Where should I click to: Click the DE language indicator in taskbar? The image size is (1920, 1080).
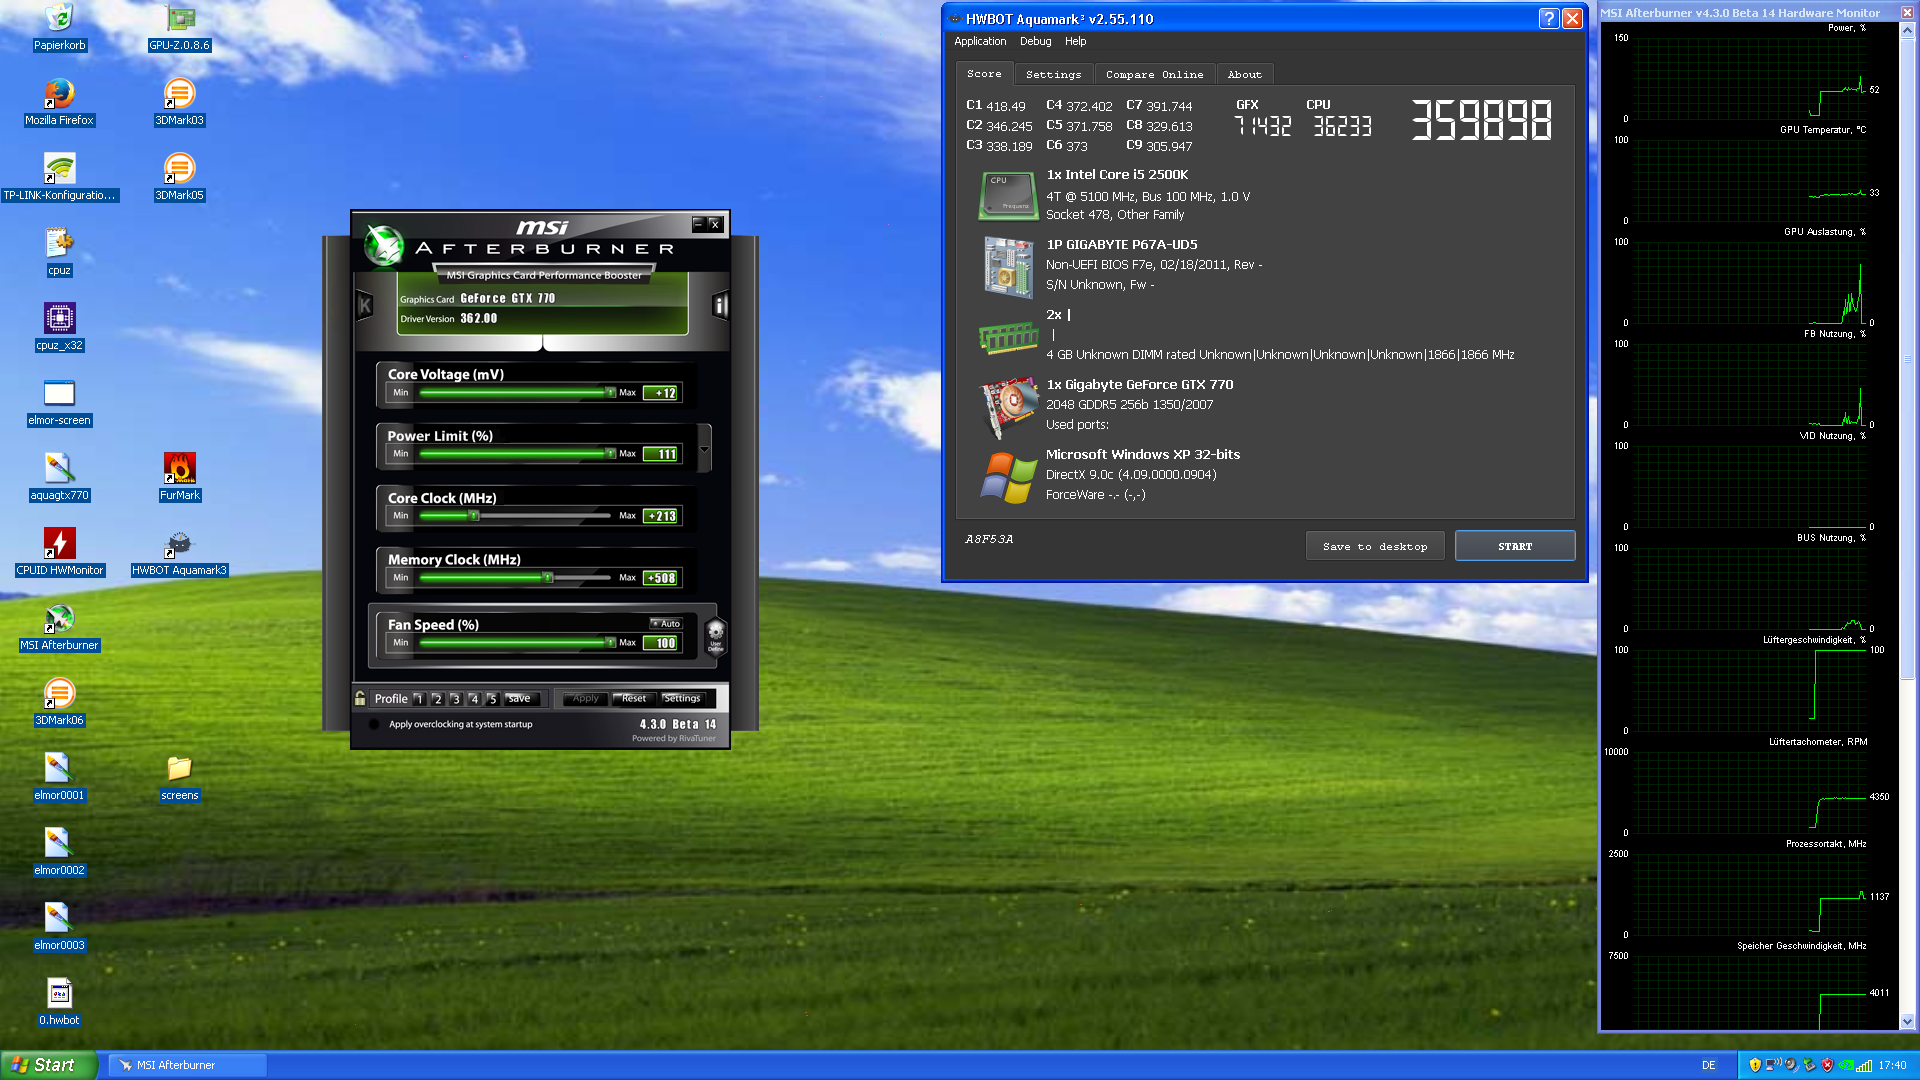point(1708,1065)
